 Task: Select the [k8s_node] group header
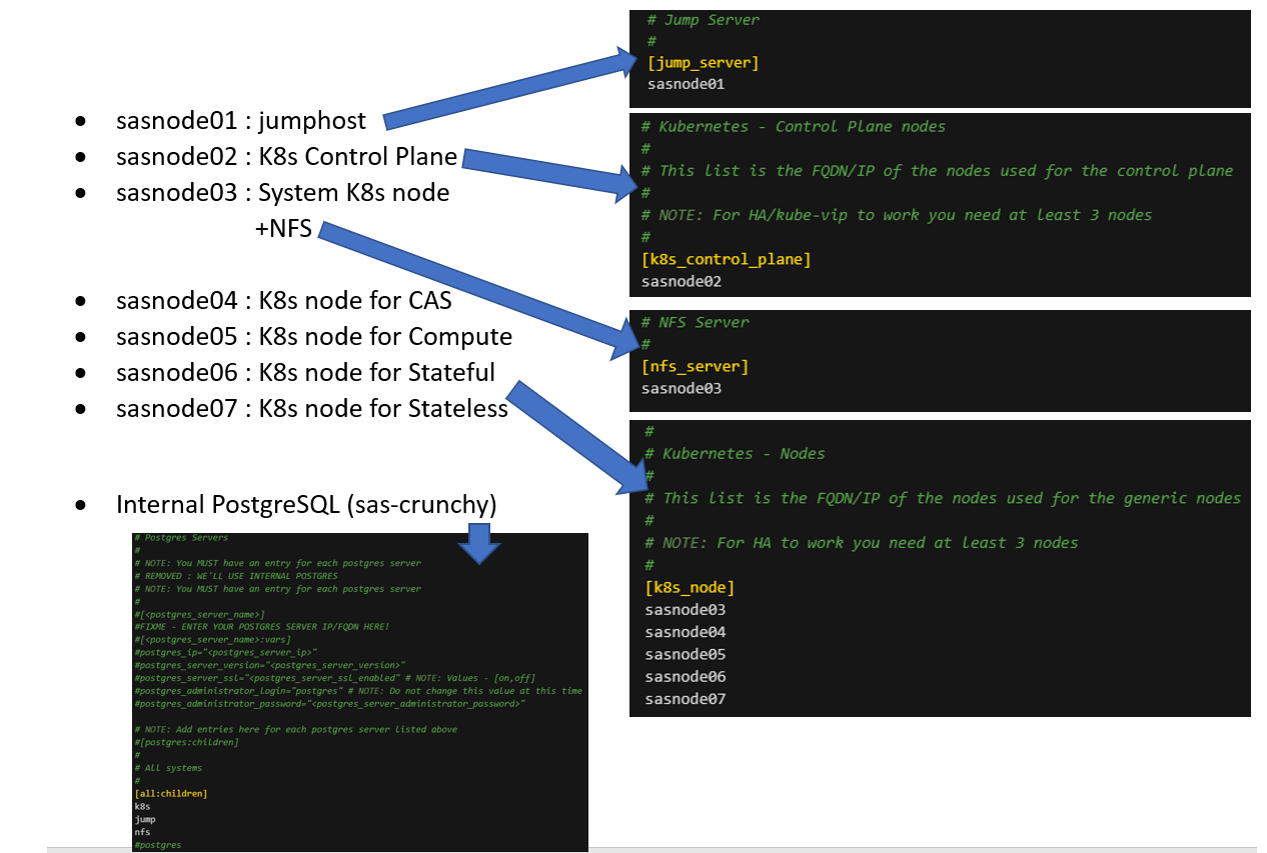point(690,587)
